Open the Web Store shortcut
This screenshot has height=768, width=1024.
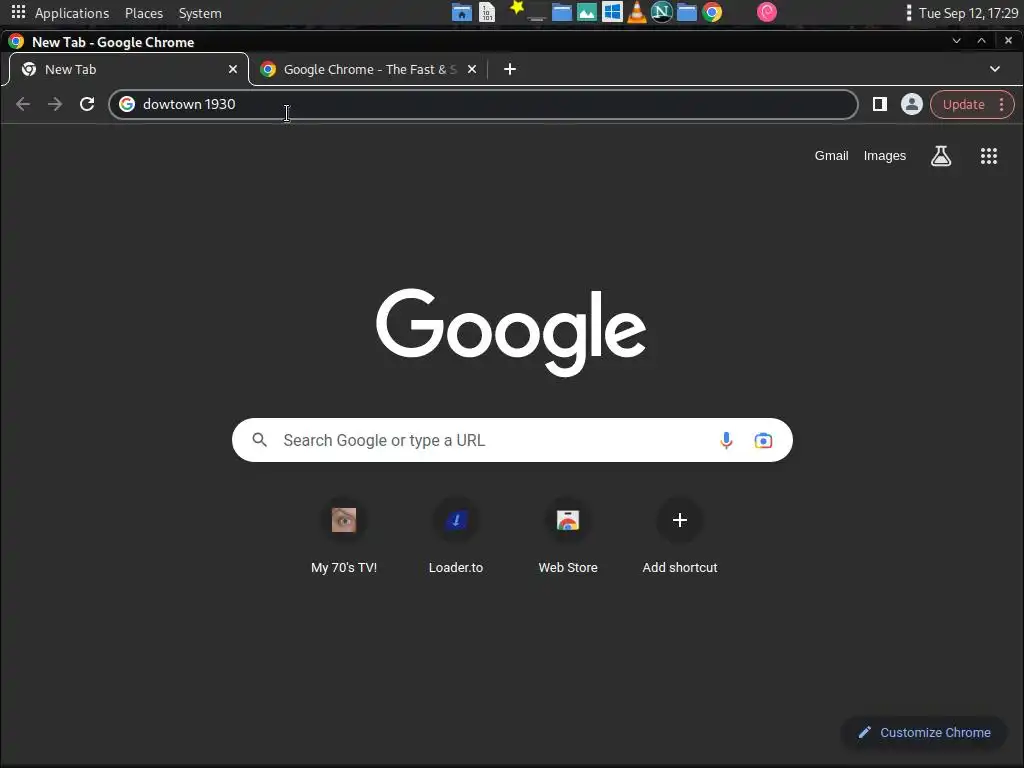(568, 538)
